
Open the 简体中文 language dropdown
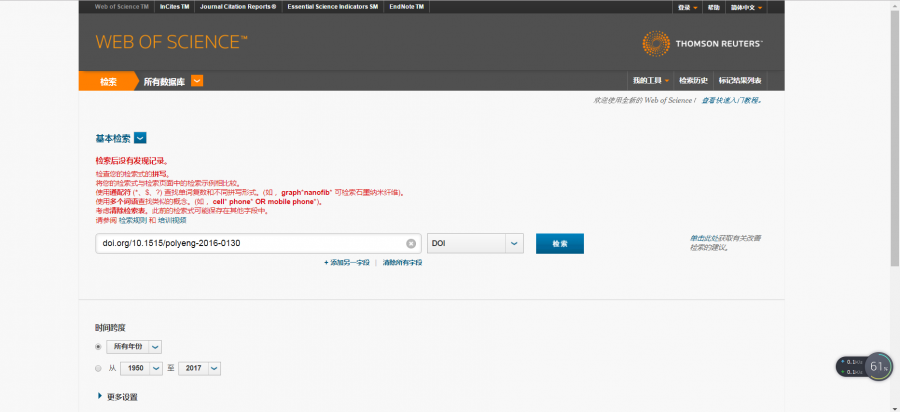[x=746, y=7]
